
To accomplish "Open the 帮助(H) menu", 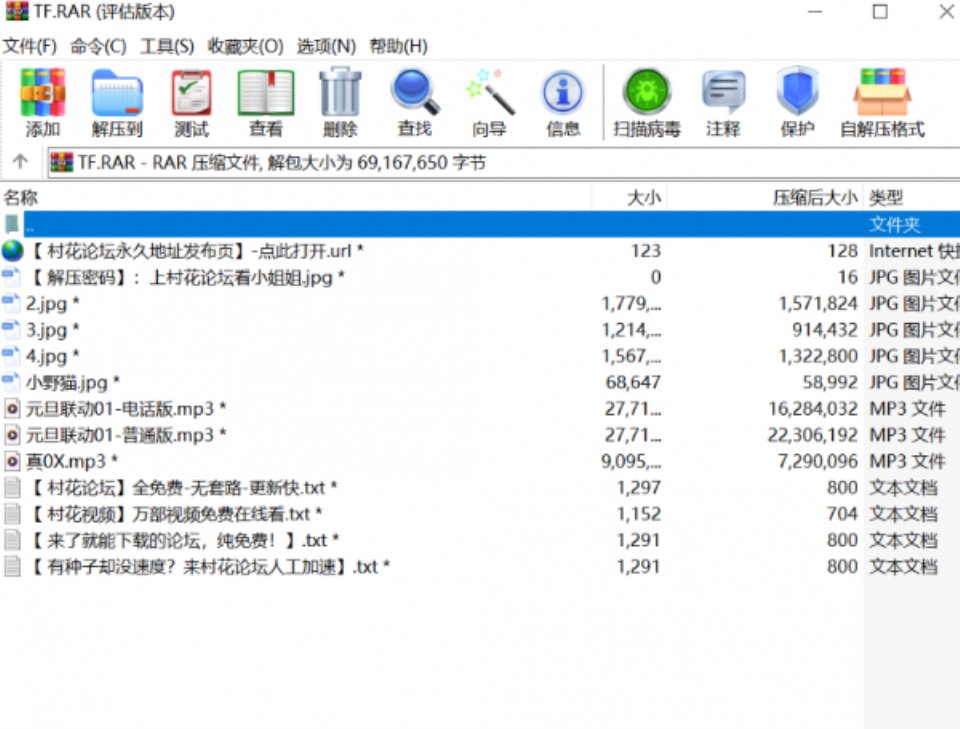I will (399, 46).
